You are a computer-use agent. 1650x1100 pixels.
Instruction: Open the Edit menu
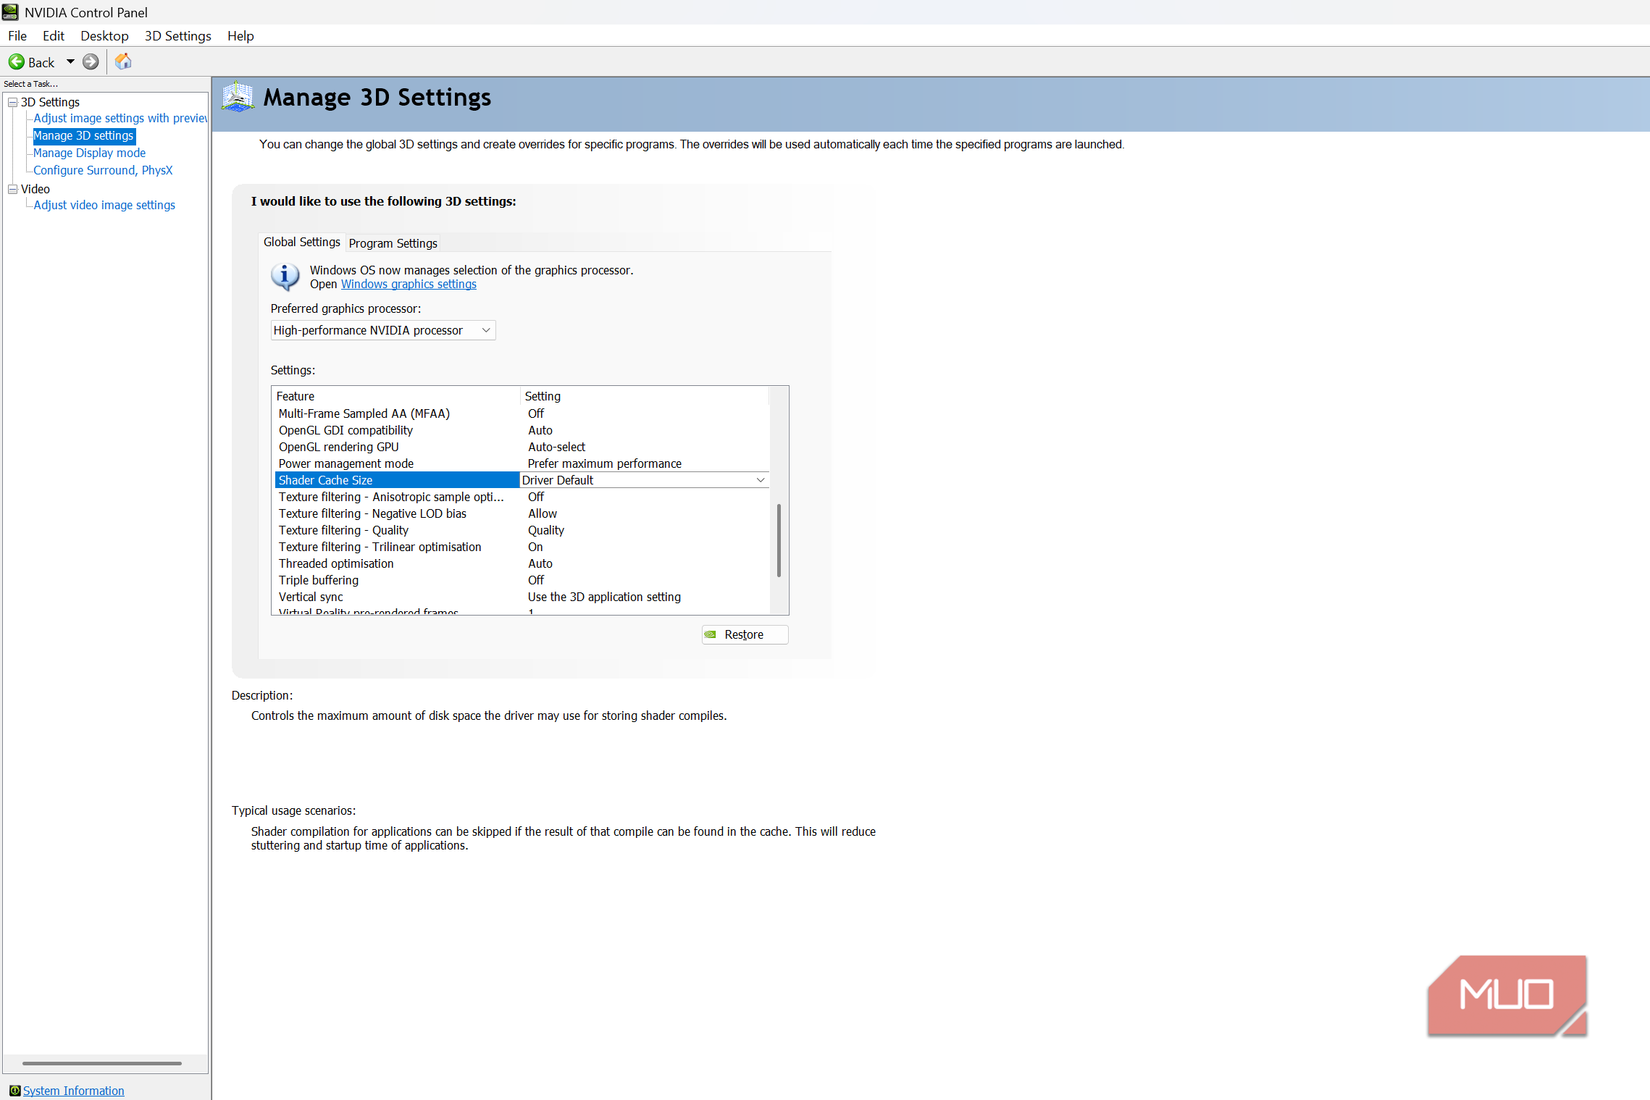[53, 36]
